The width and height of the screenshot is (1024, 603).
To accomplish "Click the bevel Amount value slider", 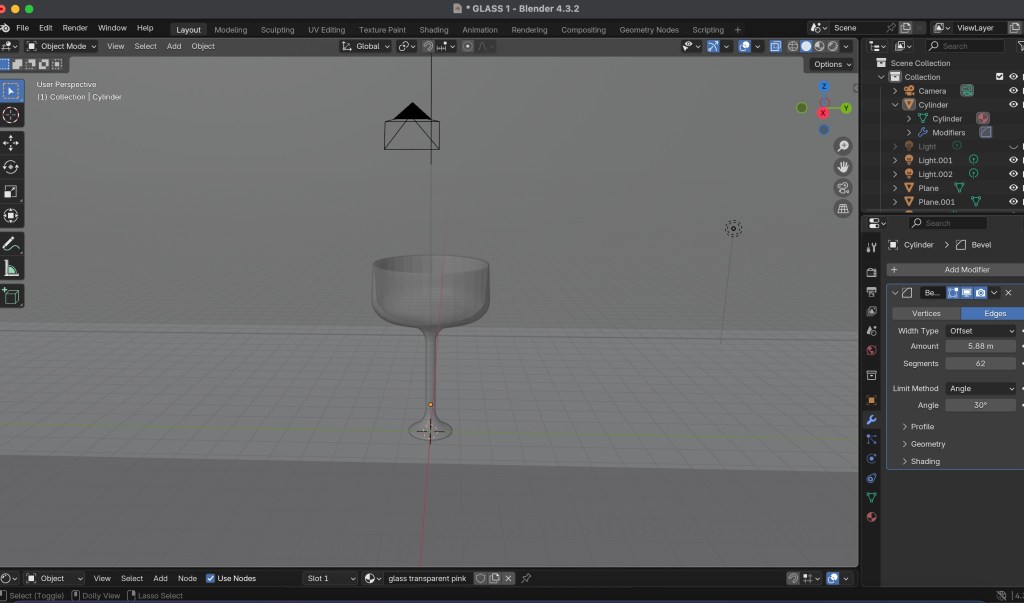I will point(980,346).
